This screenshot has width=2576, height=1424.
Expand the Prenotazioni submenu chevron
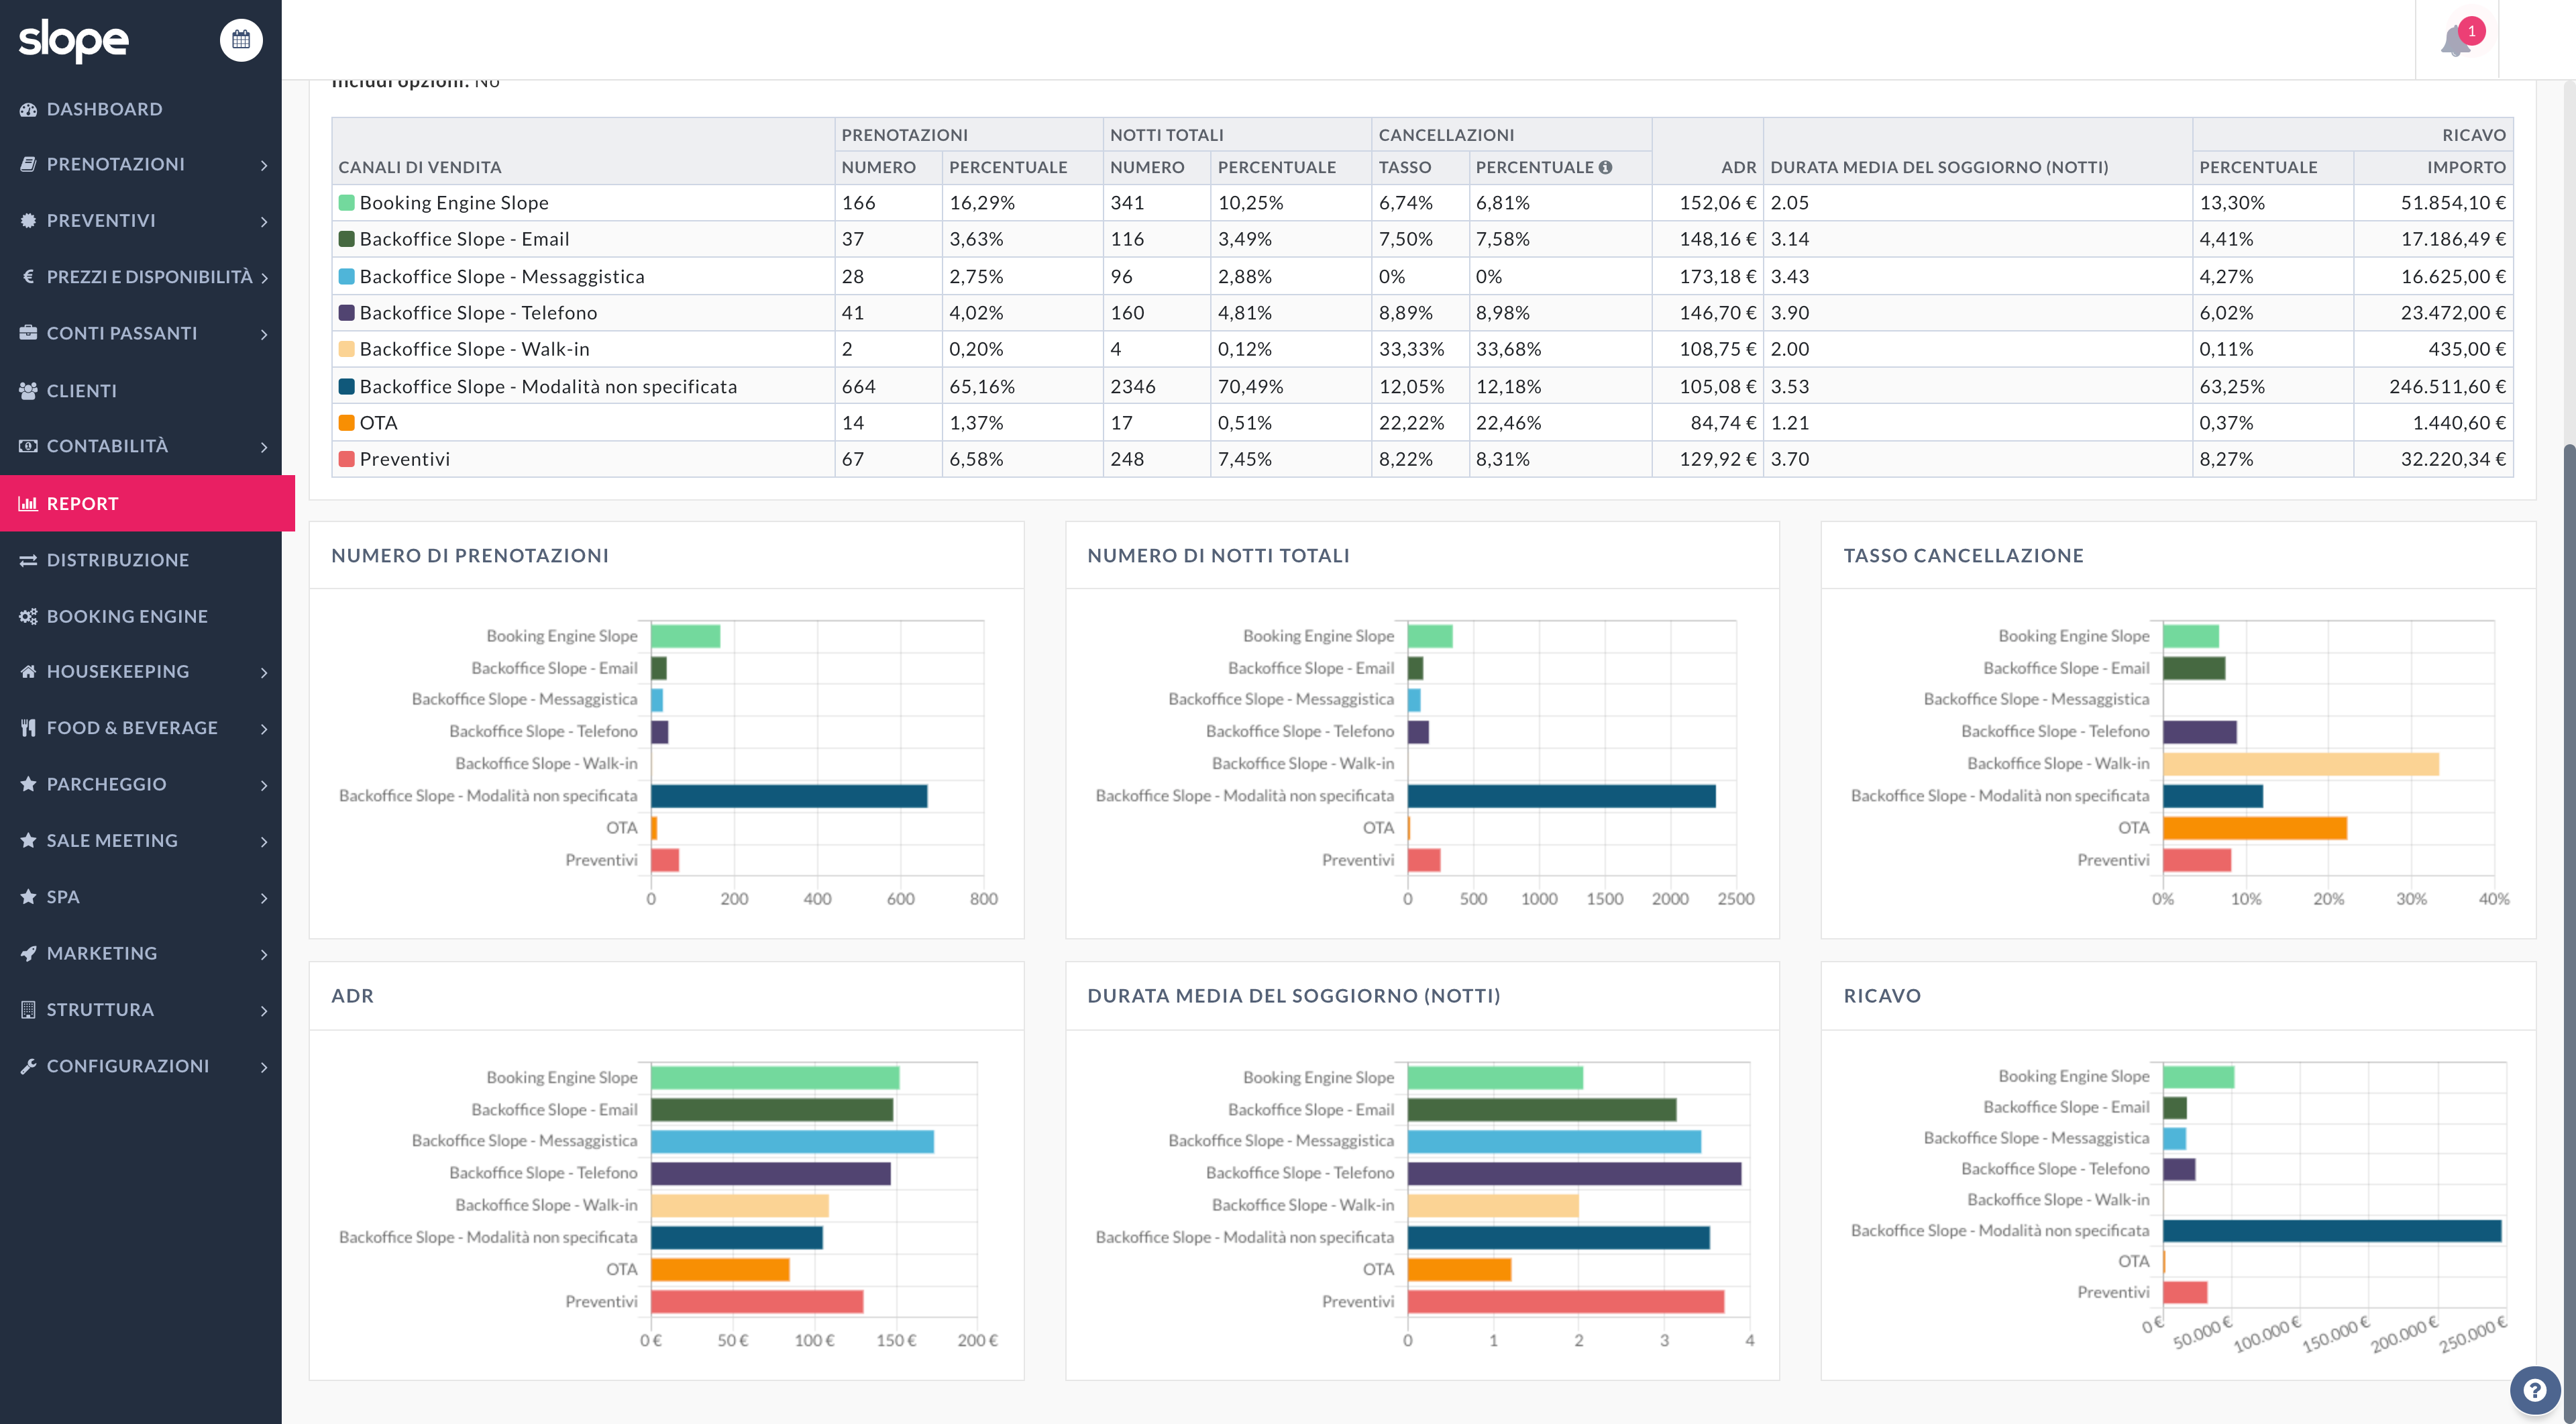264,165
